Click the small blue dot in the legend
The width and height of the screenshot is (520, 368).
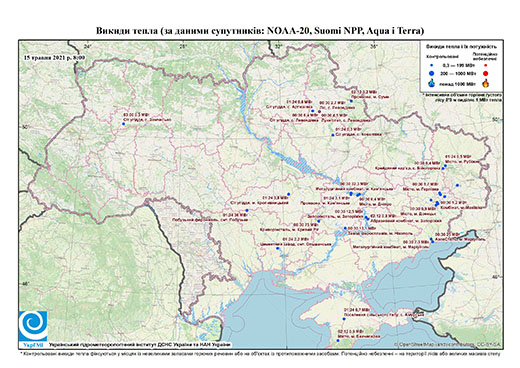point(431,65)
